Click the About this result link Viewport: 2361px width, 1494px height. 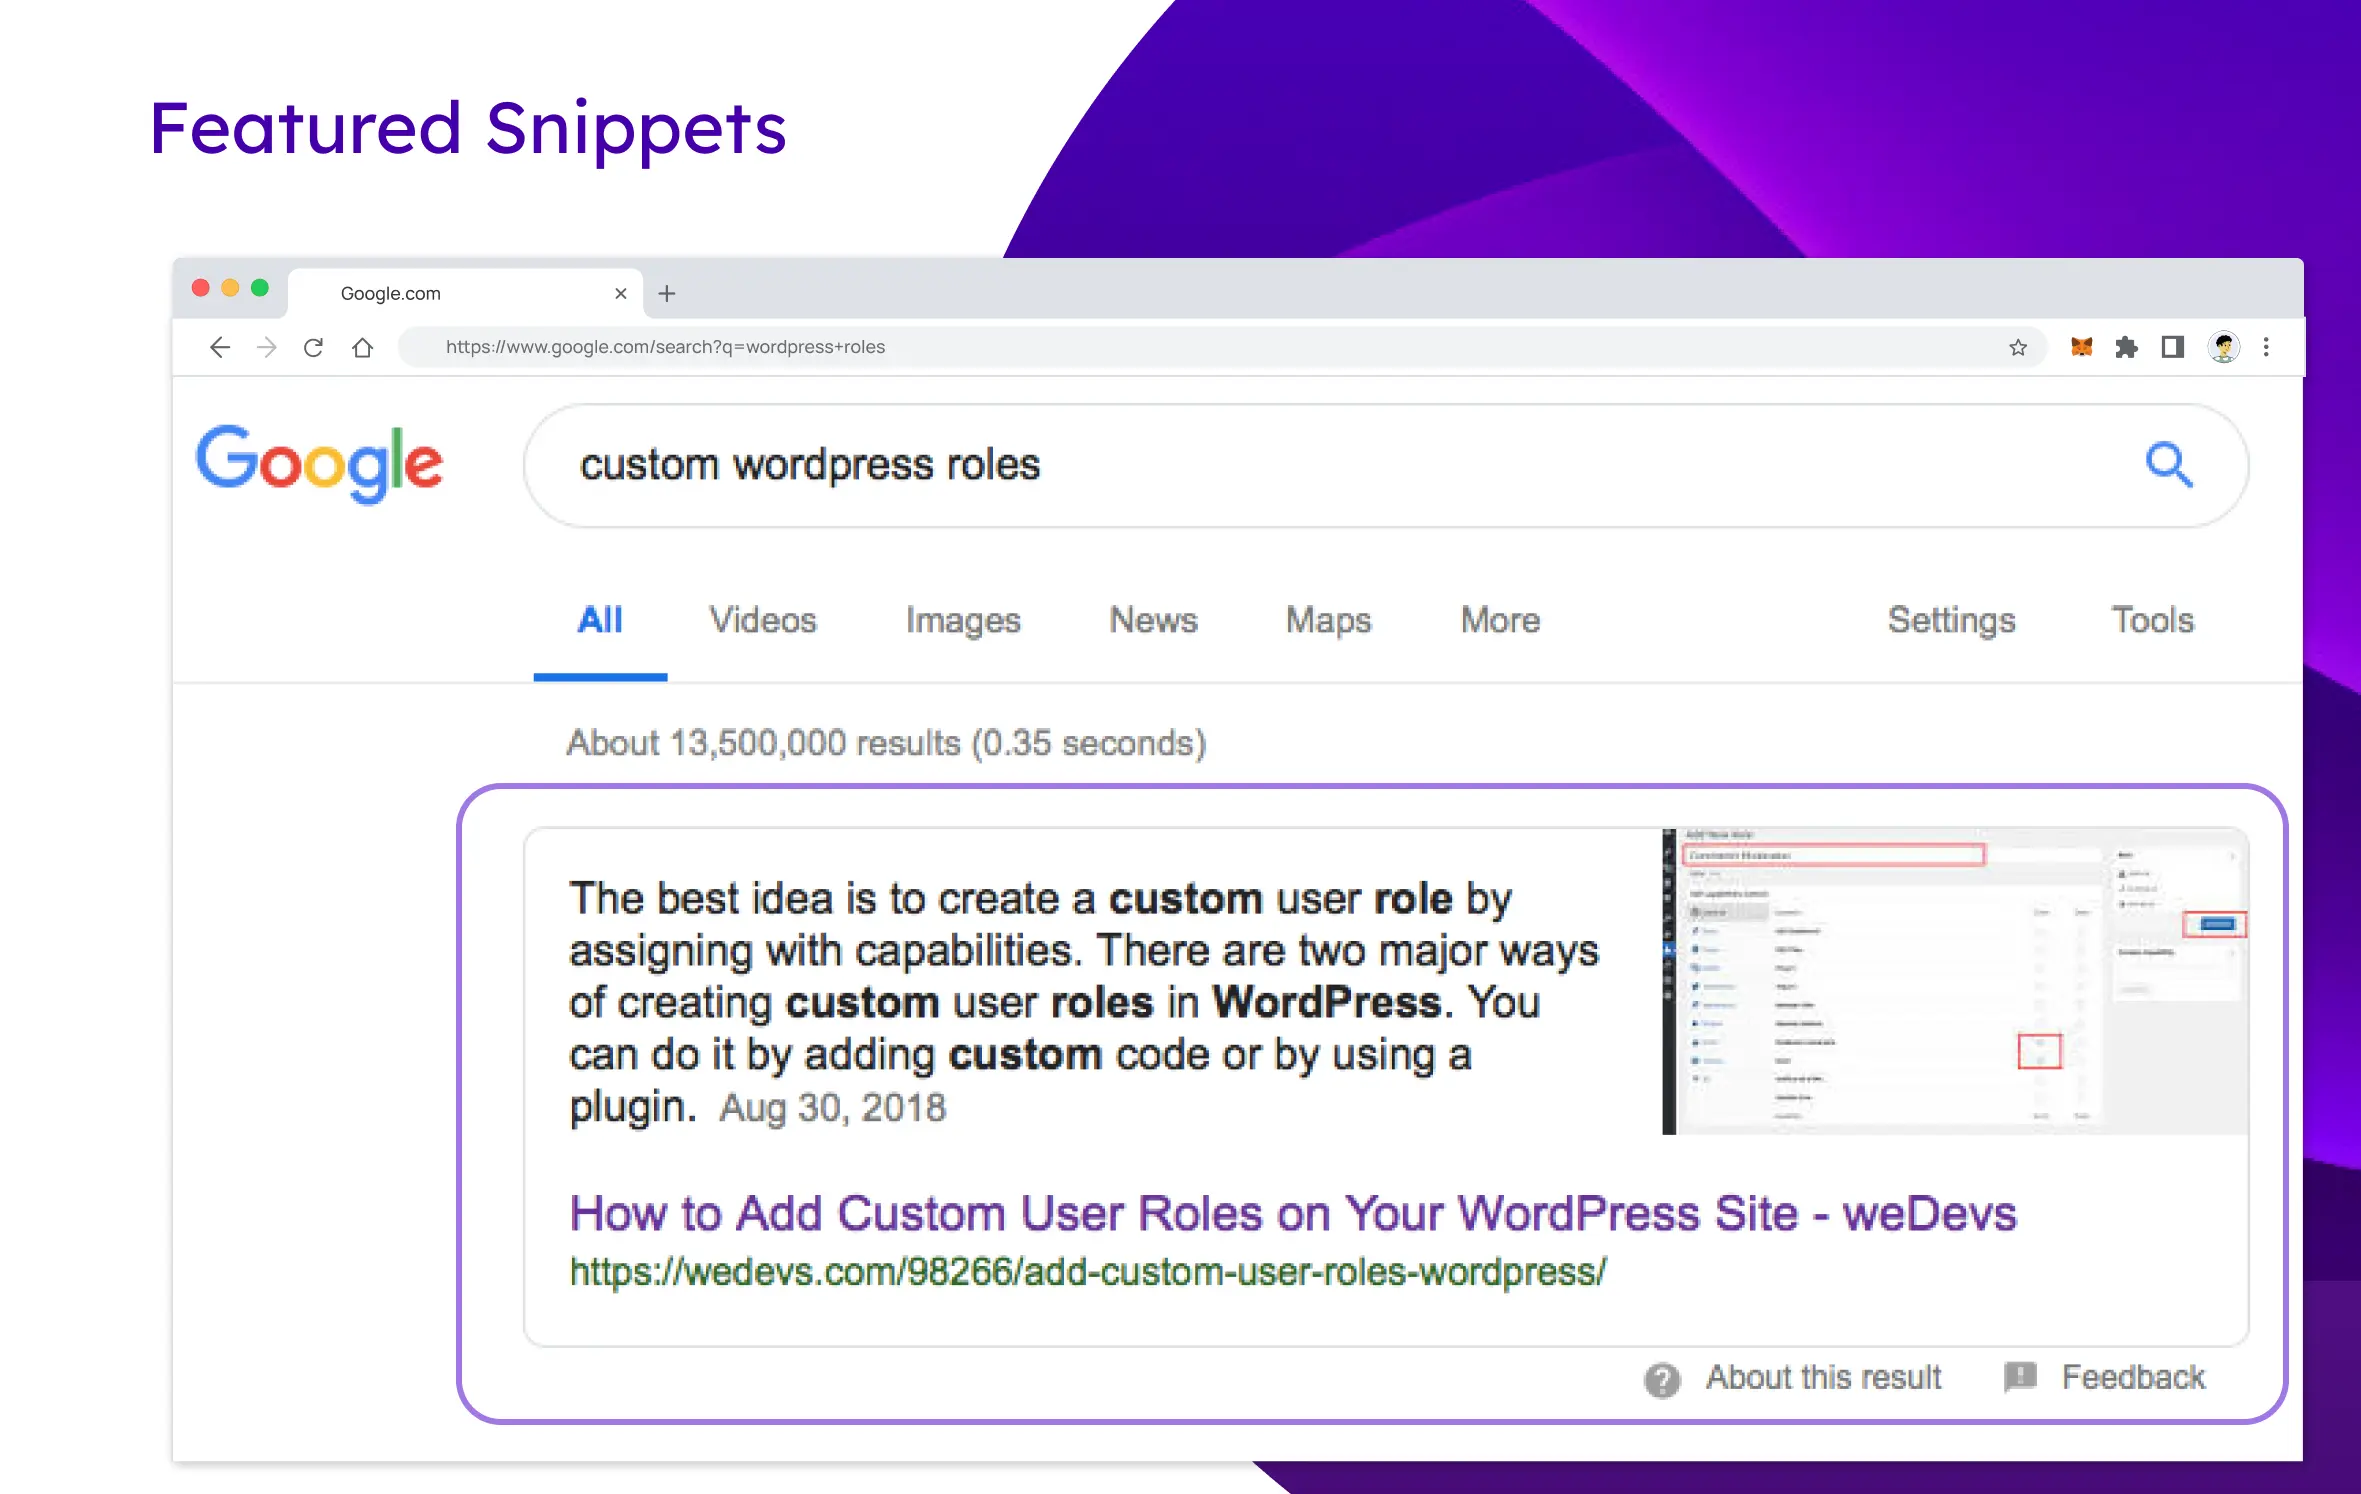[1823, 1378]
